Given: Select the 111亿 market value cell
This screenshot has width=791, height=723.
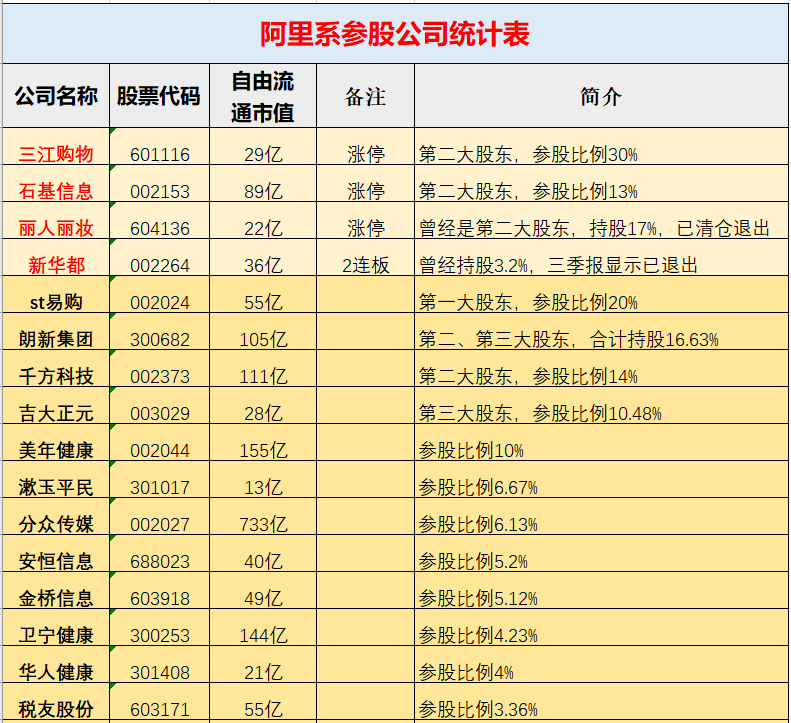Looking at the screenshot, I should (263, 368).
